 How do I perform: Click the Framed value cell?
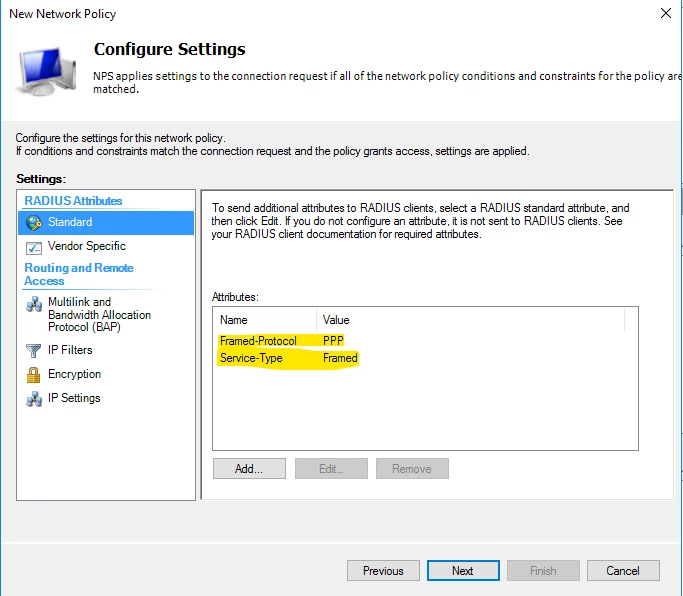[x=340, y=358]
